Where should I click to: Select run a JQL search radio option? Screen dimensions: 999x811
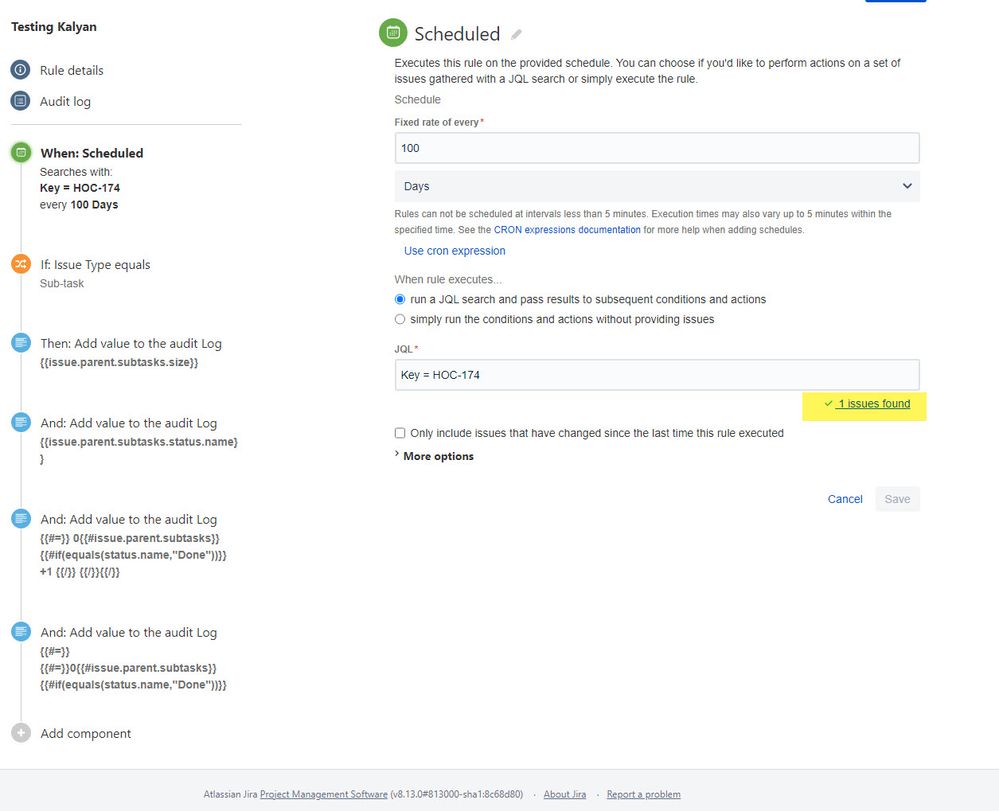coord(399,299)
